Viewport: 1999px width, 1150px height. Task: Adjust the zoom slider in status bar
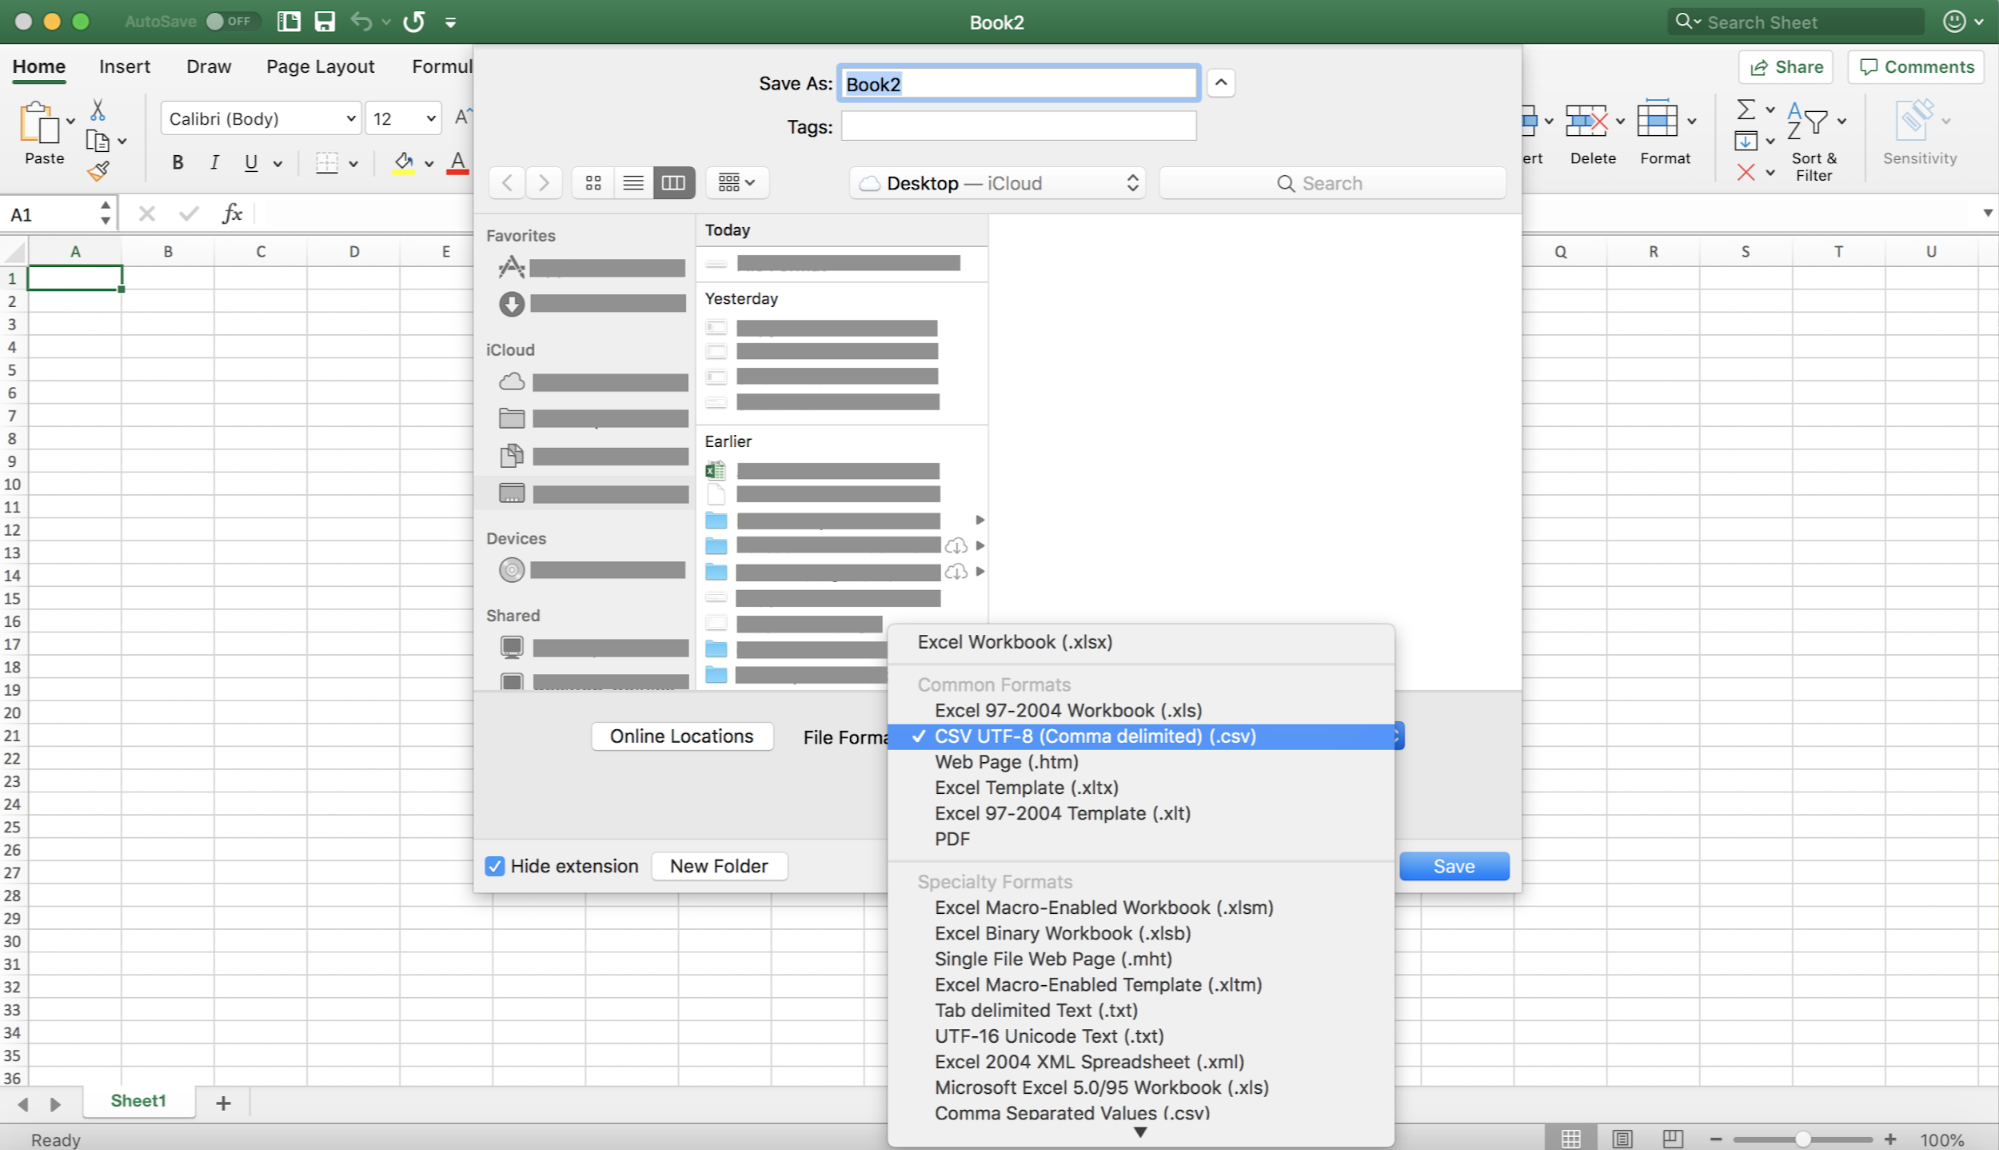click(x=1802, y=1139)
